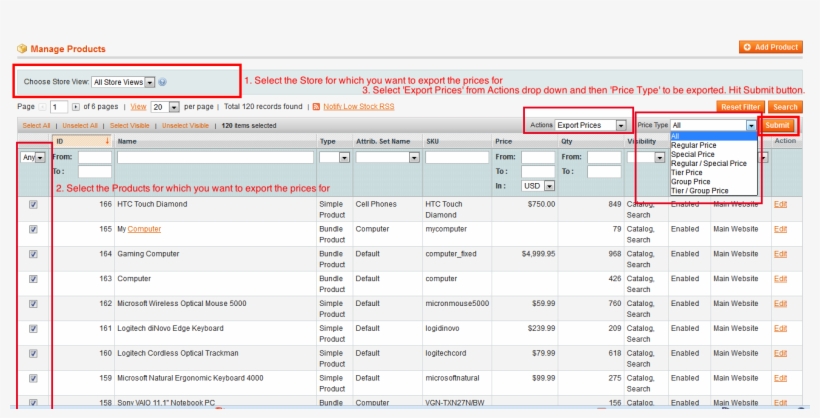The image size is (820, 418).
Task: Go to the next page arrow
Action: coord(76,107)
